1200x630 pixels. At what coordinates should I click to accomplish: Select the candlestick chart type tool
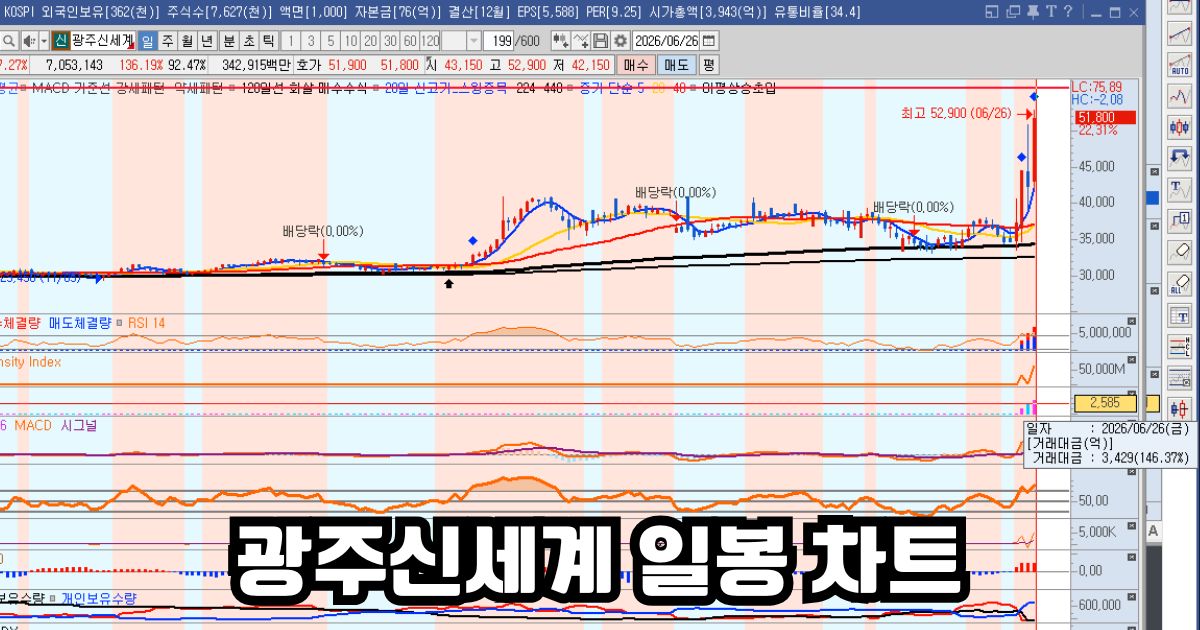(x=1180, y=127)
